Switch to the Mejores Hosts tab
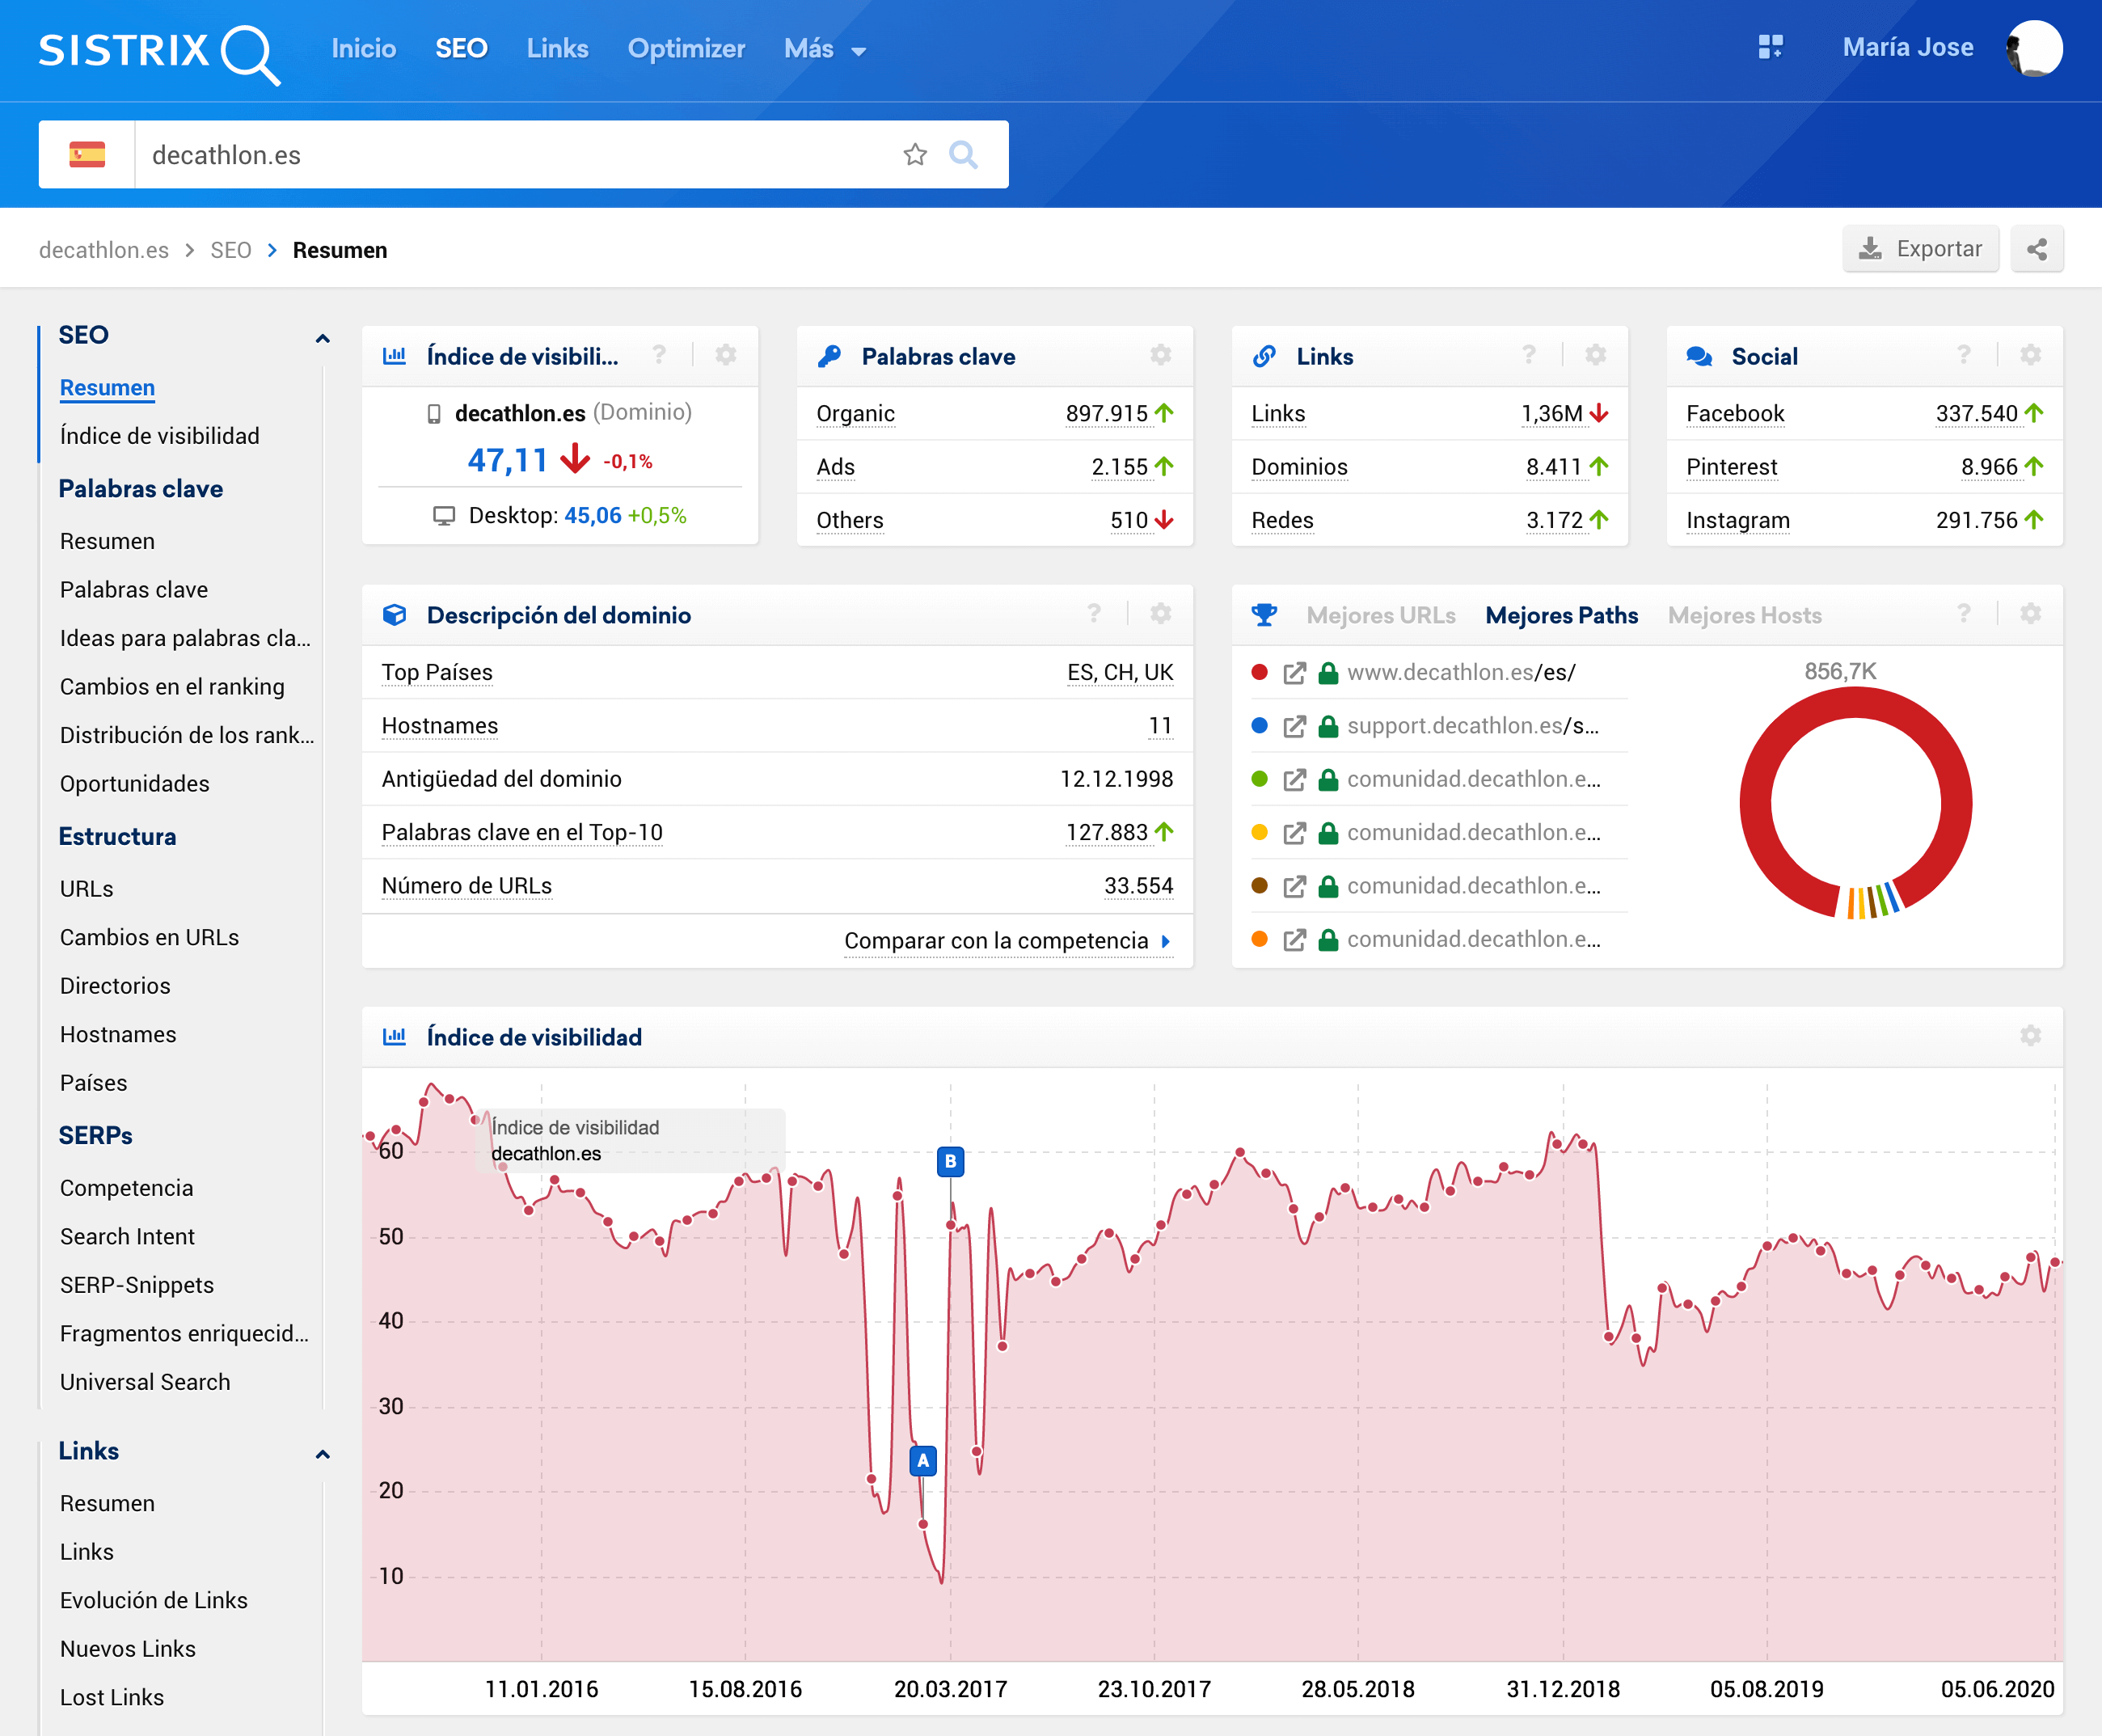Viewport: 2102px width, 1736px height. [1744, 616]
